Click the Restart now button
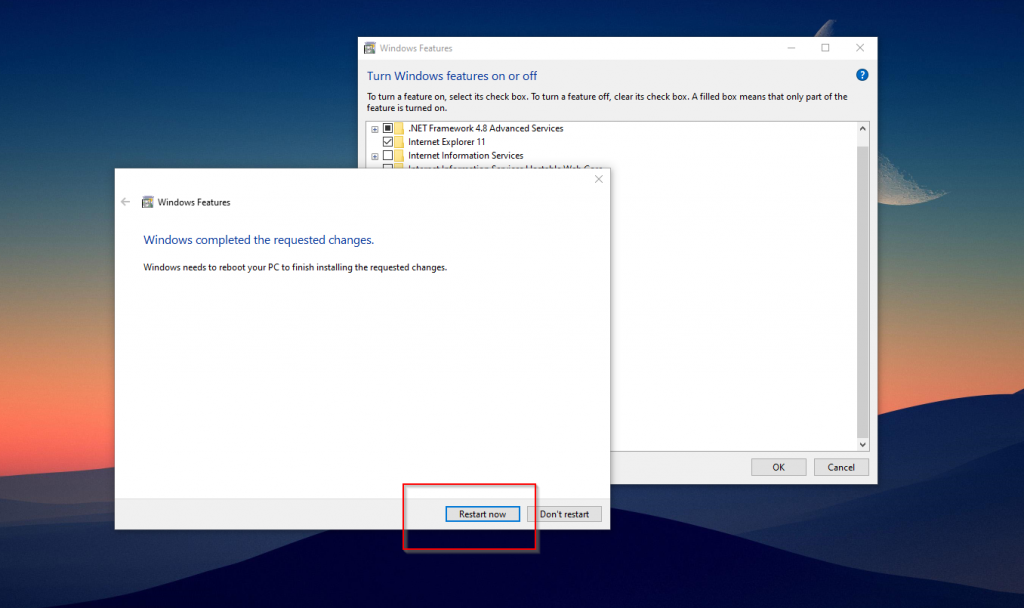This screenshot has height=608, width=1024. tap(483, 514)
